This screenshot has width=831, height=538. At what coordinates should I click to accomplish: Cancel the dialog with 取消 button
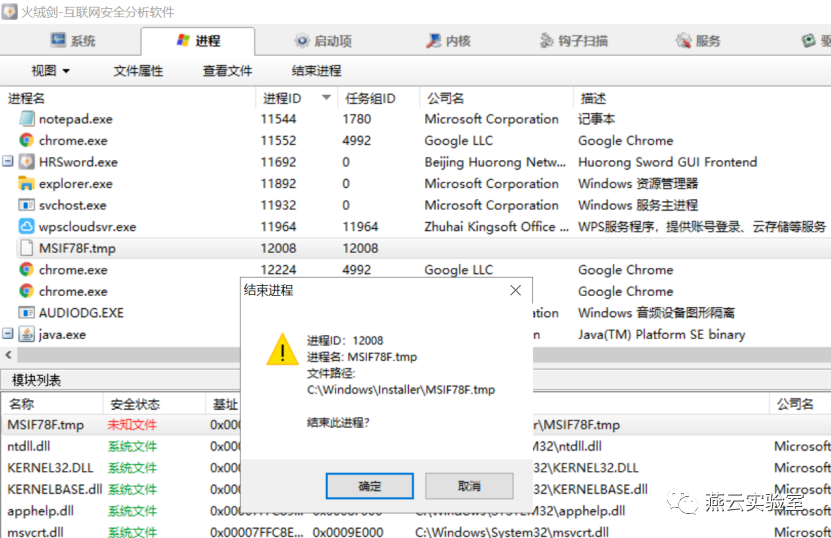pos(469,486)
